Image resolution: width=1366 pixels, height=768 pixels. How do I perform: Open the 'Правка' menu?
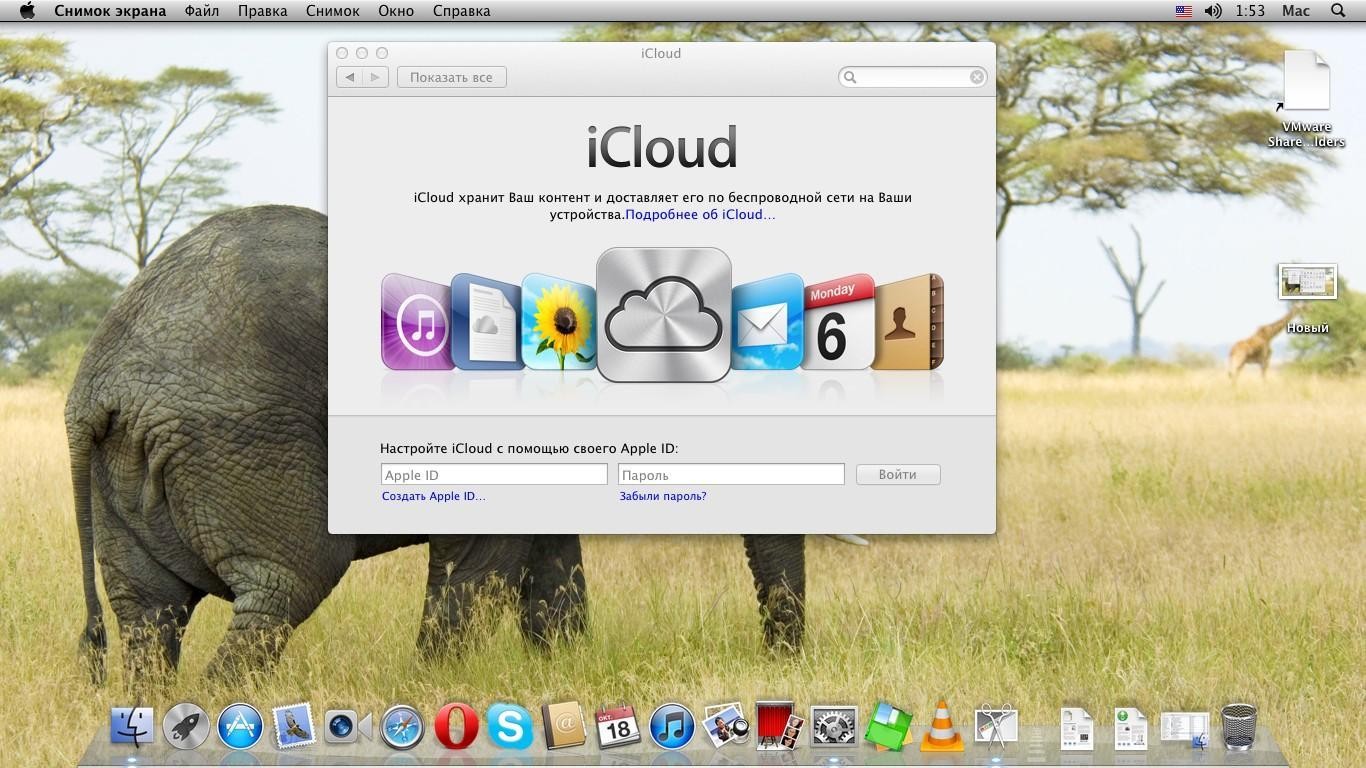point(263,11)
